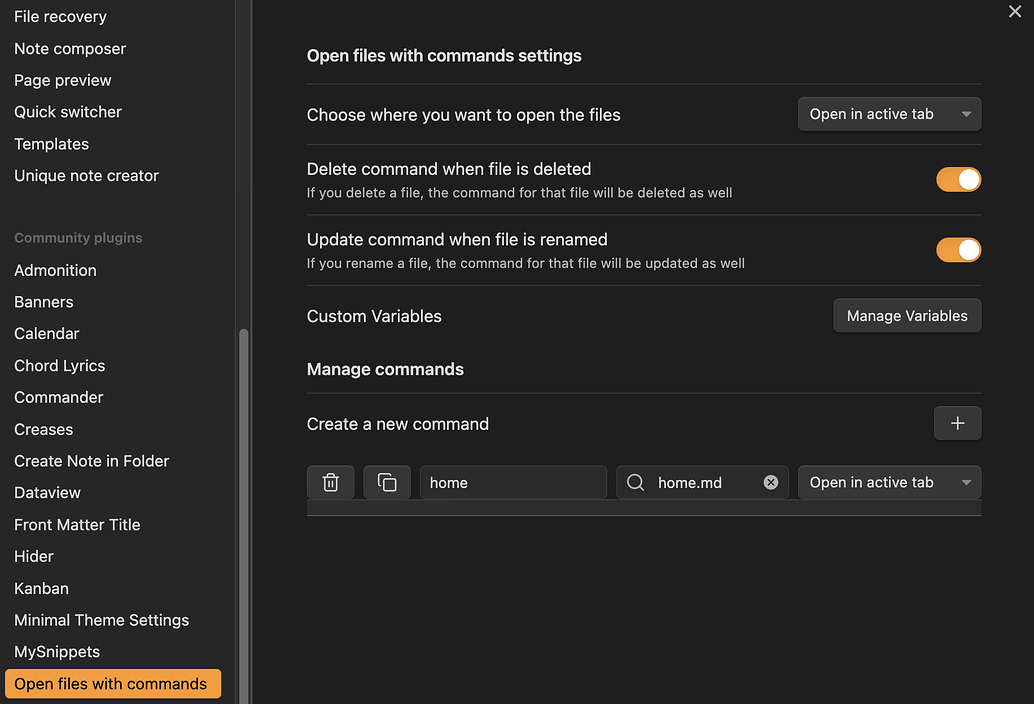Screen dimensions: 1034x704
Task: Click the plus icon to create a command
Action: (x=957, y=422)
